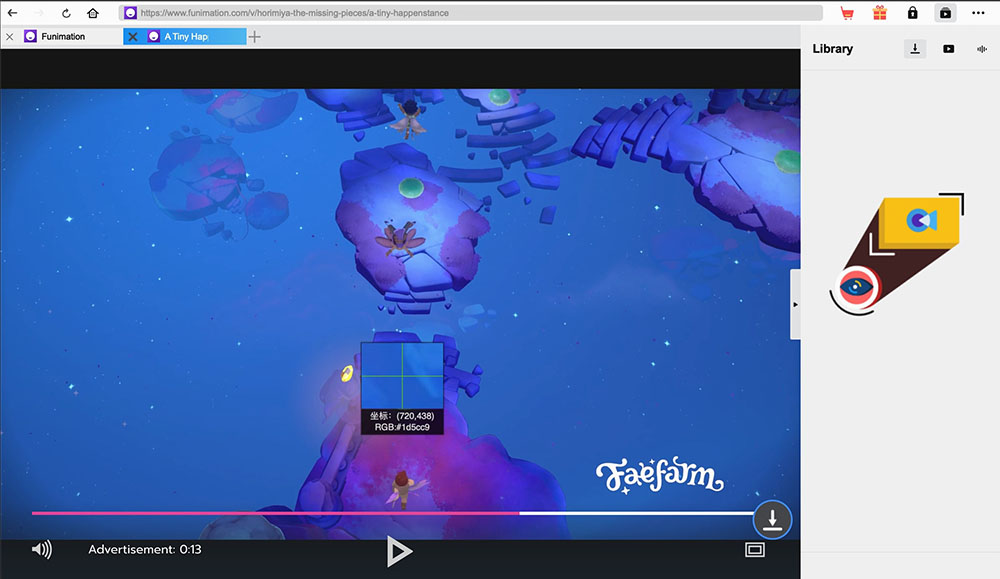Click the round blue download button
Viewport: 1000px width, 579px height.
(772, 520)
